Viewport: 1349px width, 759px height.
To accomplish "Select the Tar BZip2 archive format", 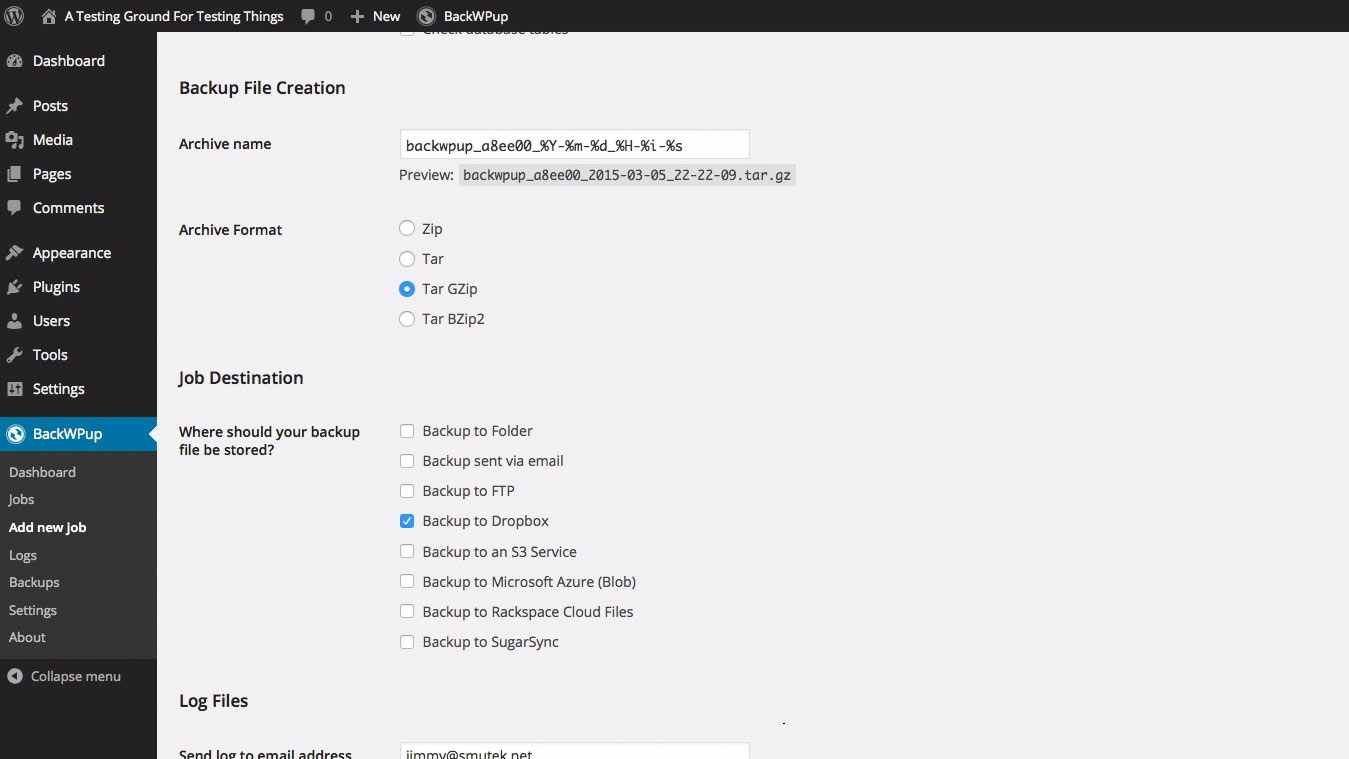I will pyautogui.click(x=407, y=319).
